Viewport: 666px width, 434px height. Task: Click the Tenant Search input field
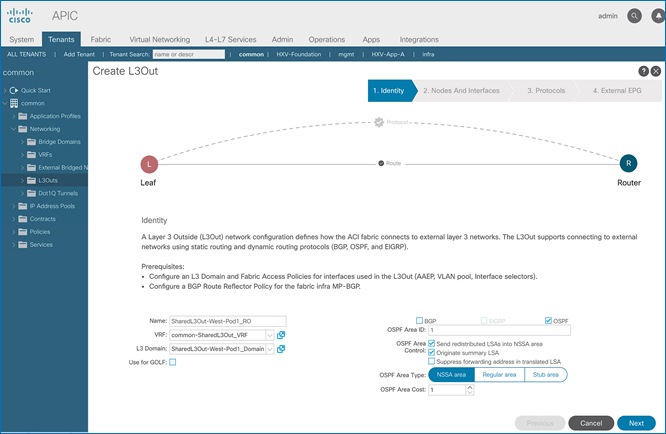click(189, 54)
